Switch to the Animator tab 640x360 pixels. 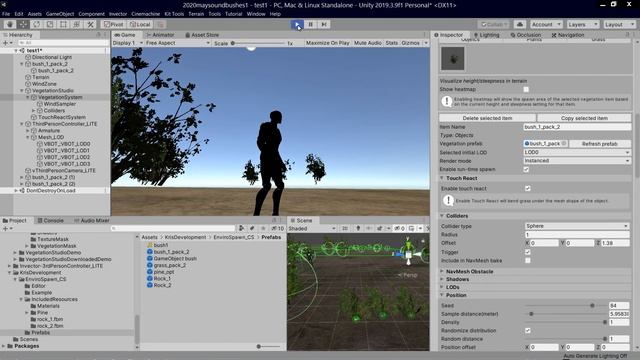point(160,35)
